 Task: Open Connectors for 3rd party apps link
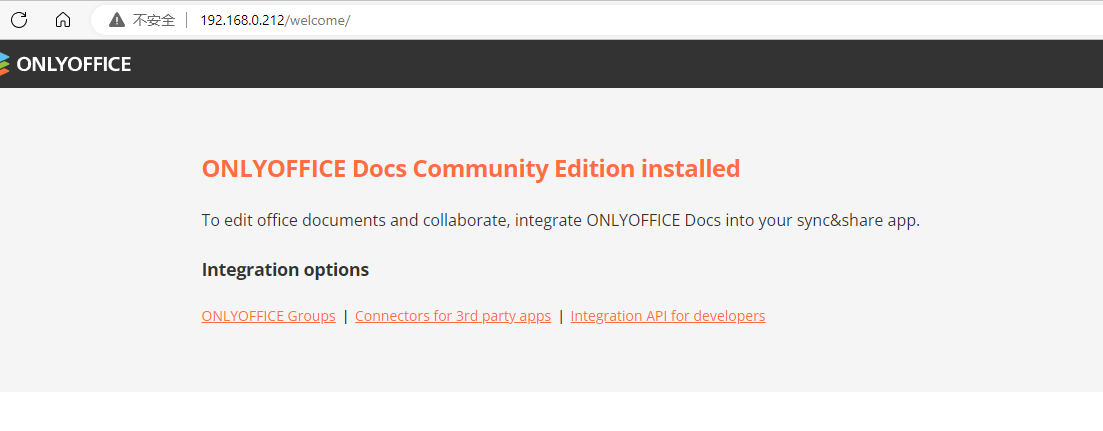pos(452,316)
